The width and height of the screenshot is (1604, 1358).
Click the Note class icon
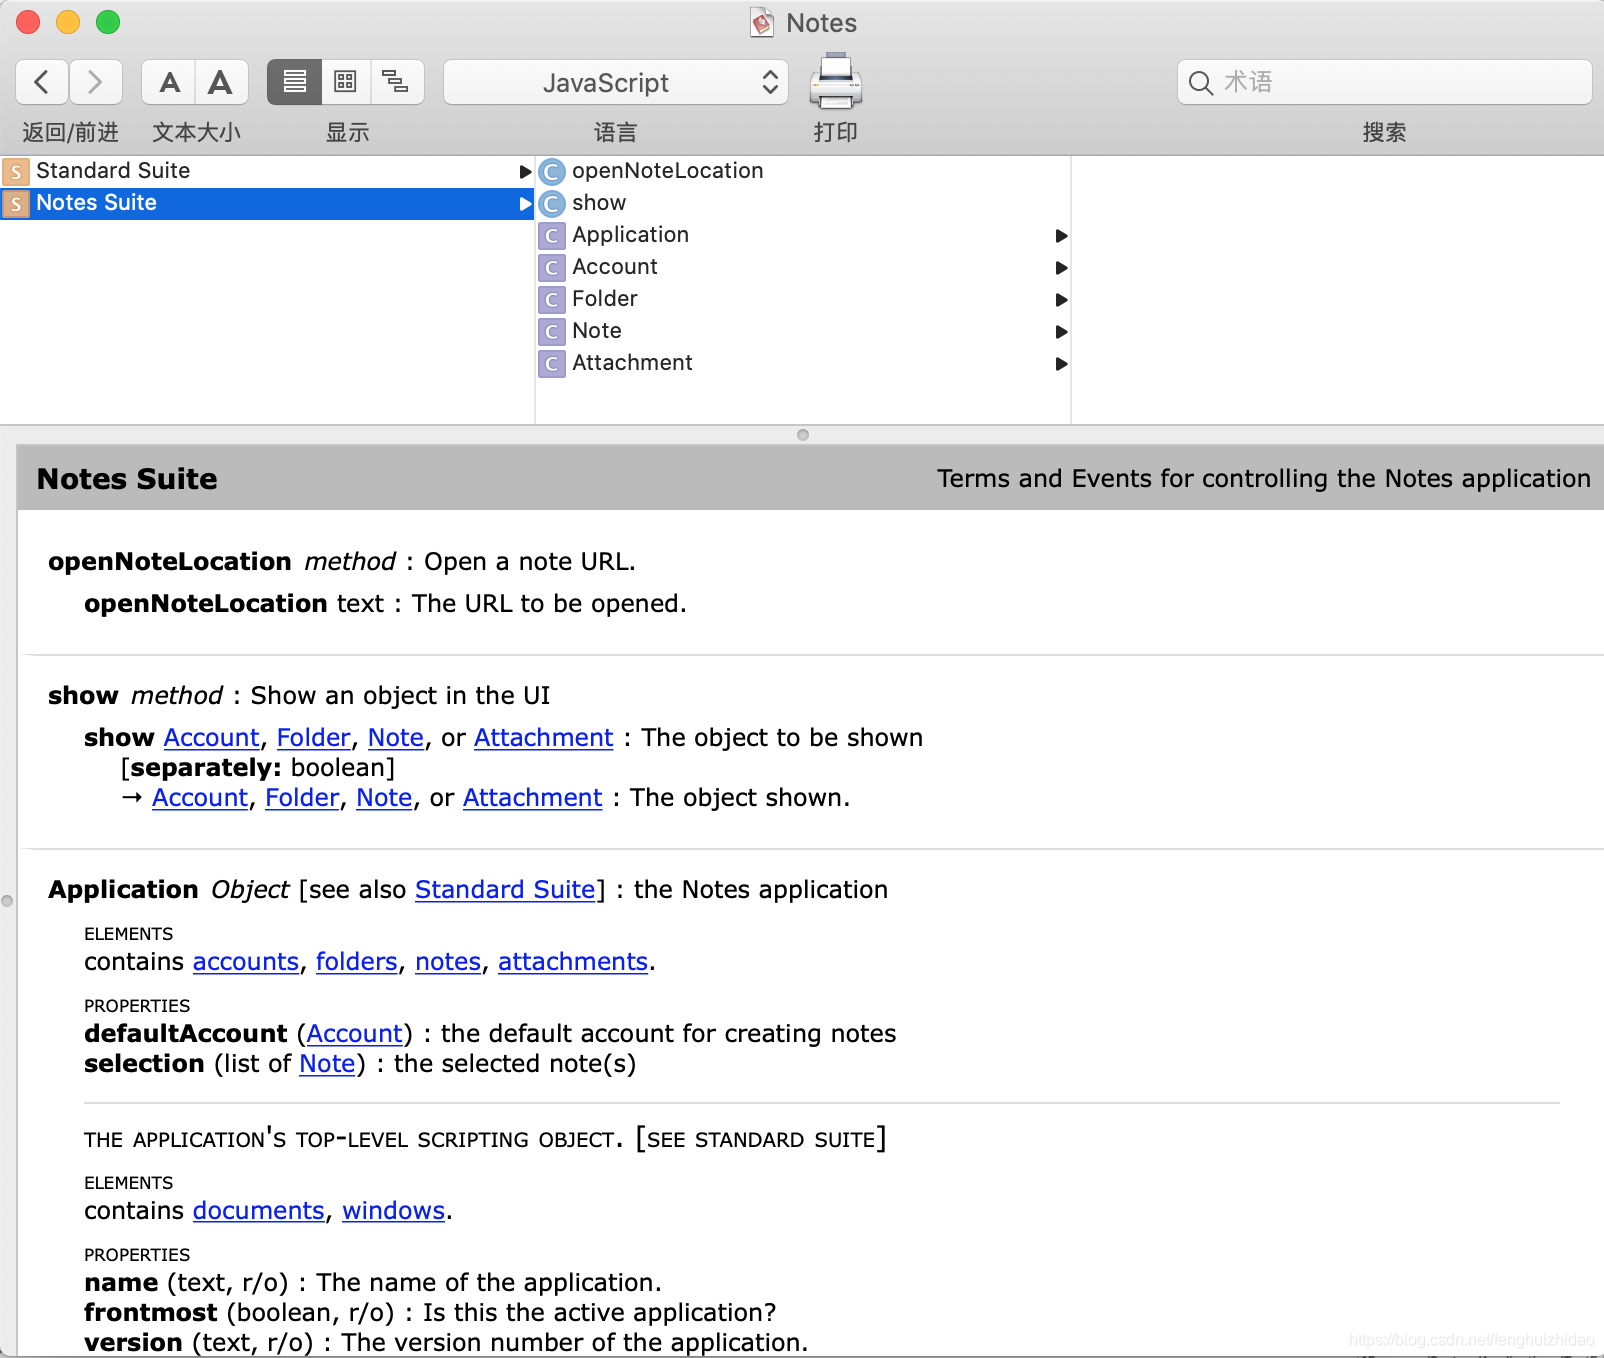click(x=552, y=332)
